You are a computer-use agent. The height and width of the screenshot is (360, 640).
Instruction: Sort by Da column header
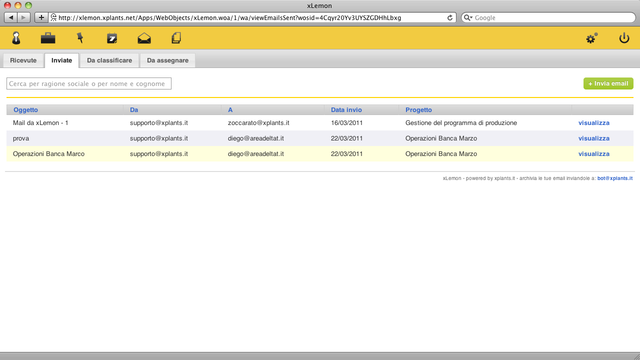click(134, 110)
